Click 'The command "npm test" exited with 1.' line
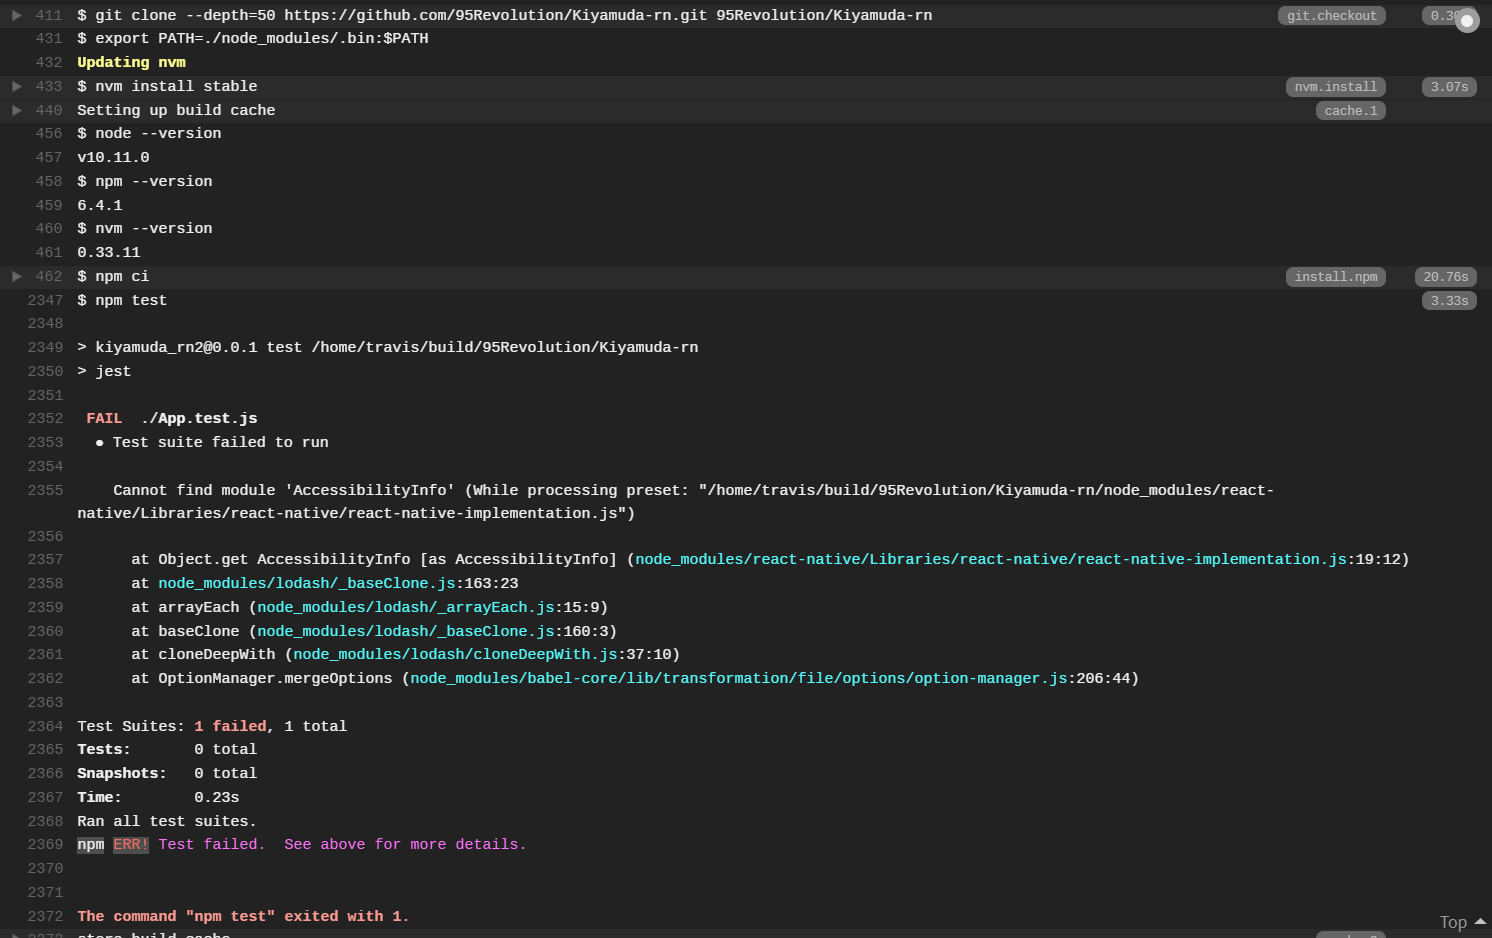1492x938 pixels. point(243,916)
